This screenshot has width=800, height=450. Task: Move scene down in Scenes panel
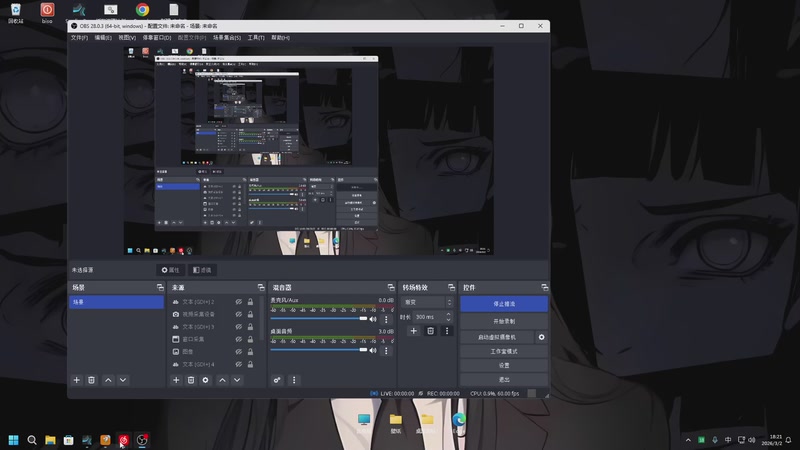pos(123,380)
